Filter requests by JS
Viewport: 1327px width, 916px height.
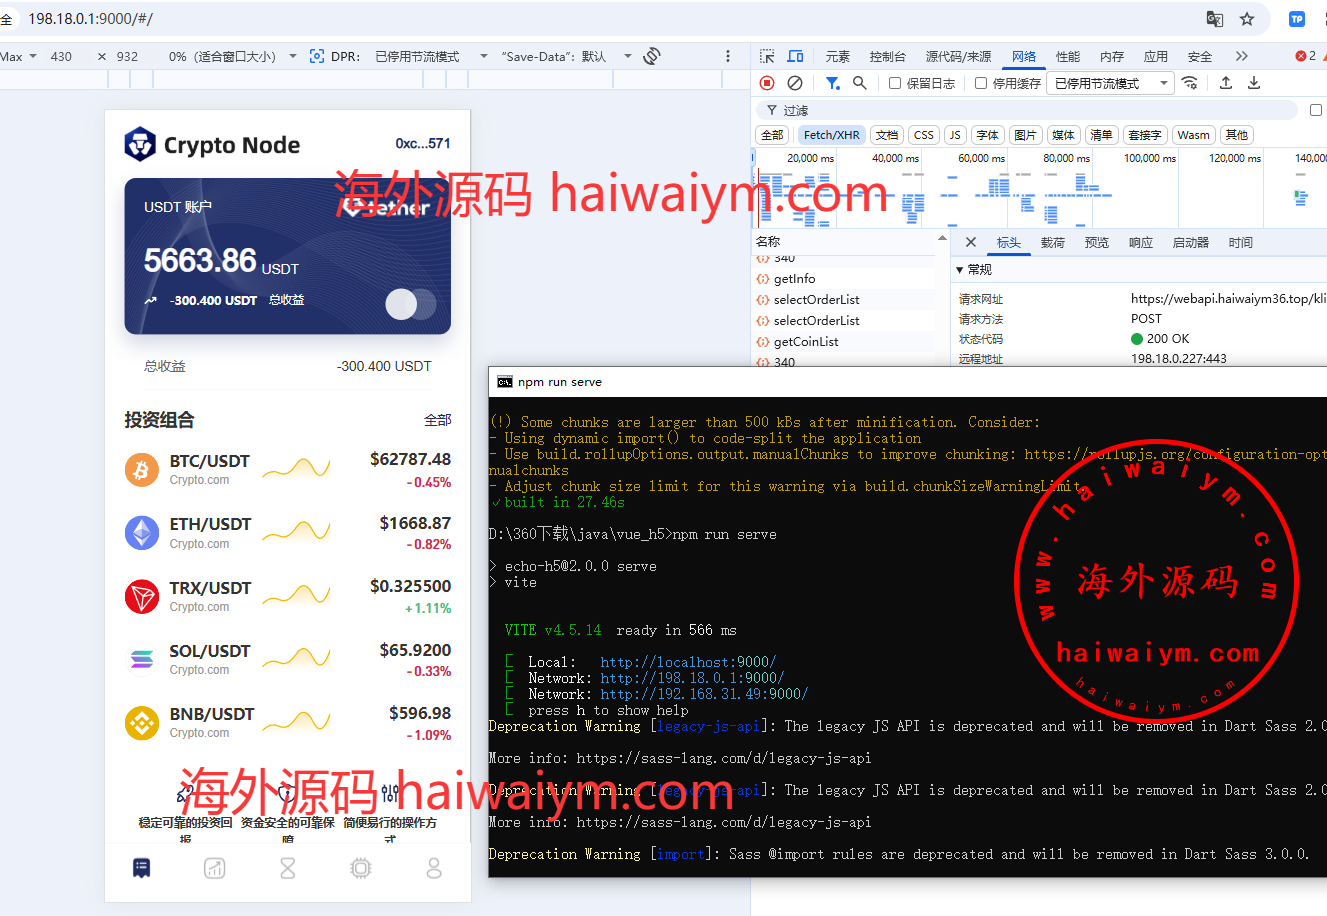tap(955, 135)
